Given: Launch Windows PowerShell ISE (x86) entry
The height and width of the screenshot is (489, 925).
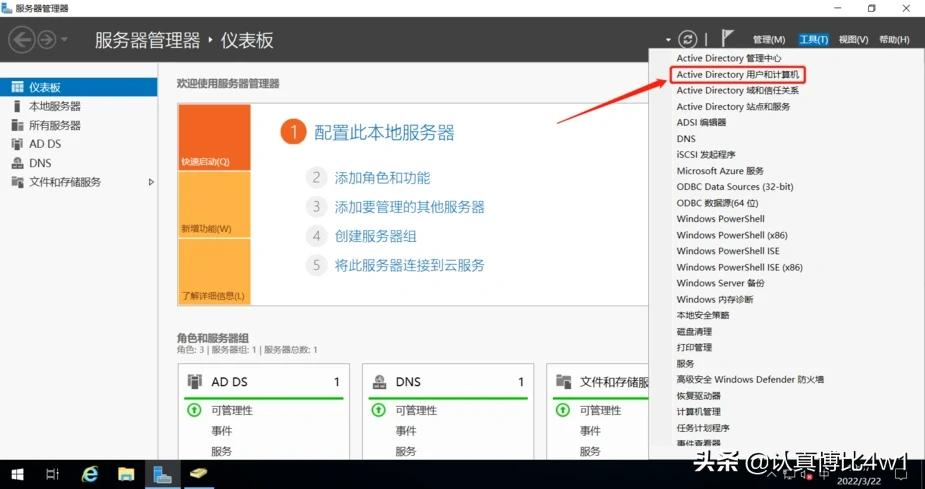Looking at the screenshot, I should 740,267.
